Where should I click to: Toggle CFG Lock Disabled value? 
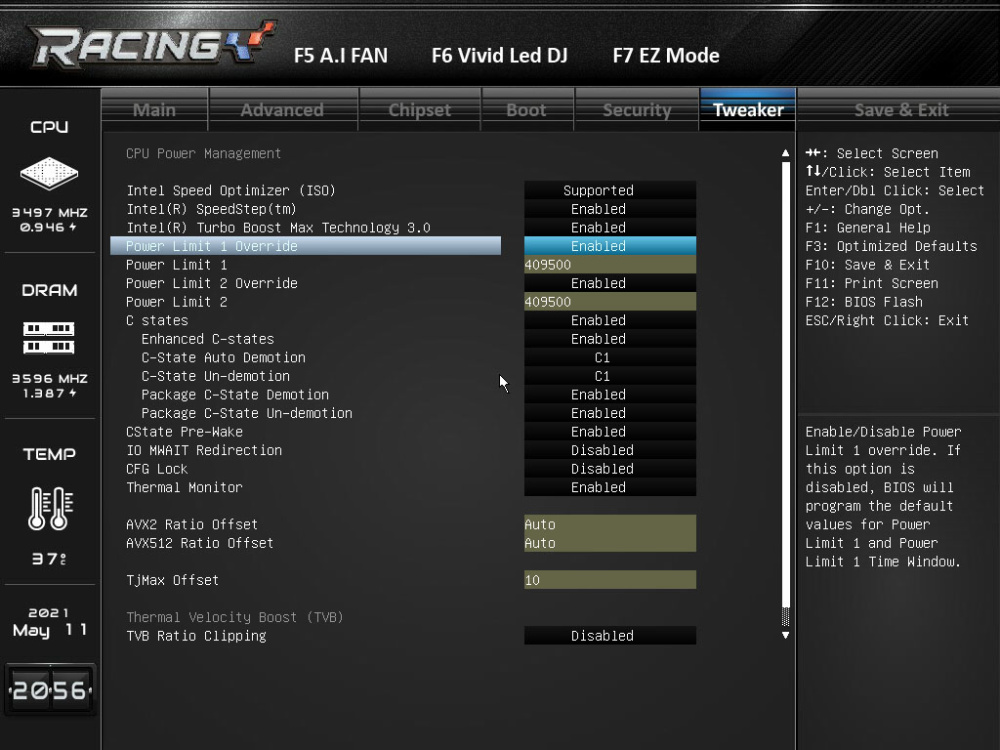(x=610, y=468)
